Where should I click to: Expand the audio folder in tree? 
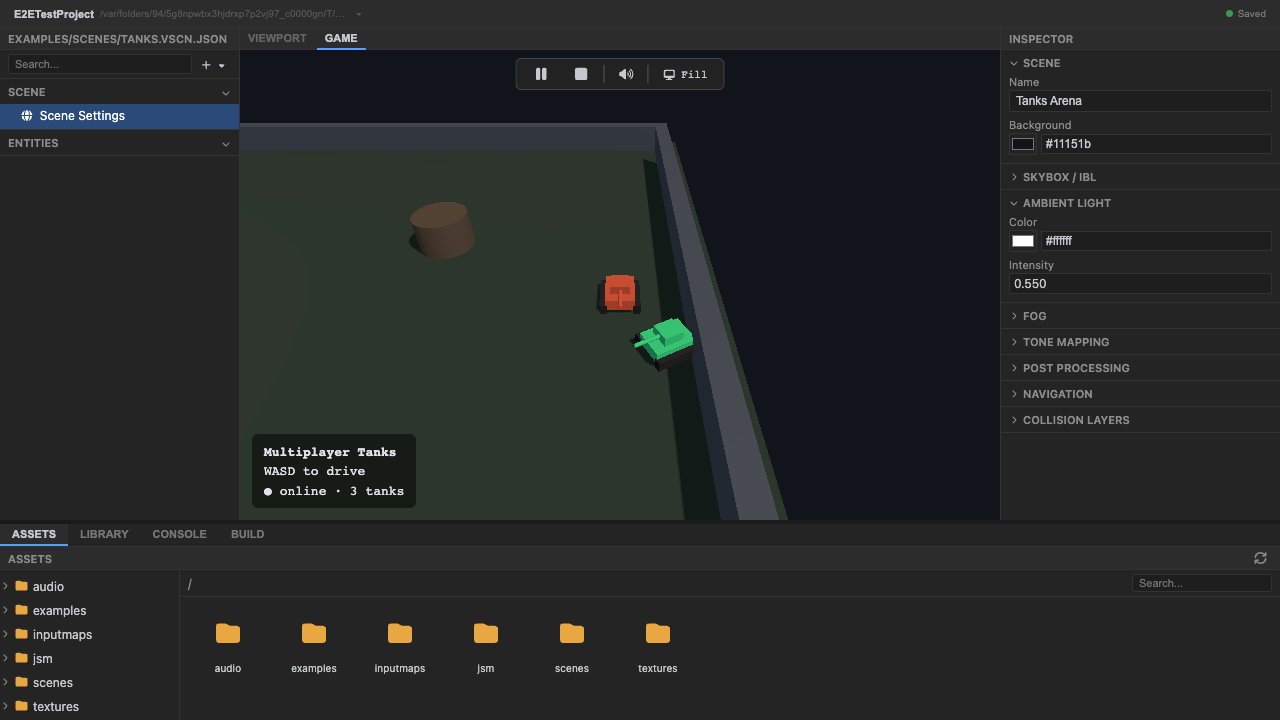[x=6, y=586]
